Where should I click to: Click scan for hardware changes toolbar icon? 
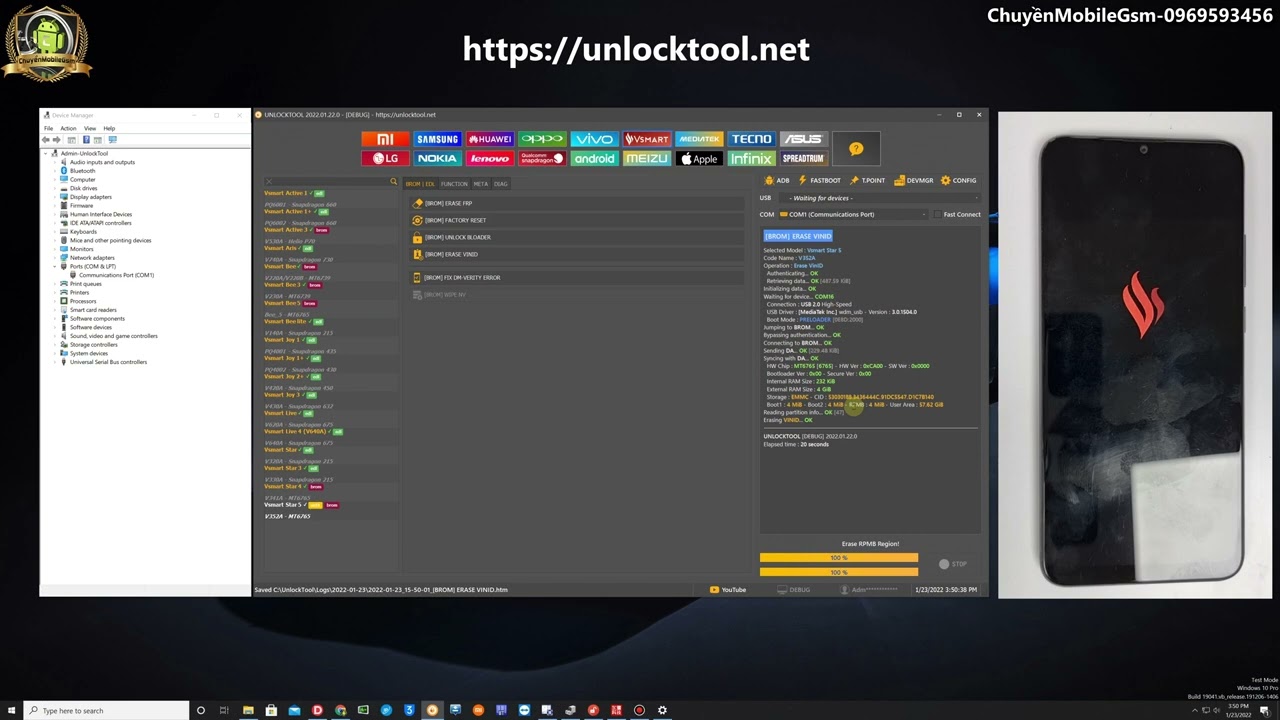coord(112,140)
